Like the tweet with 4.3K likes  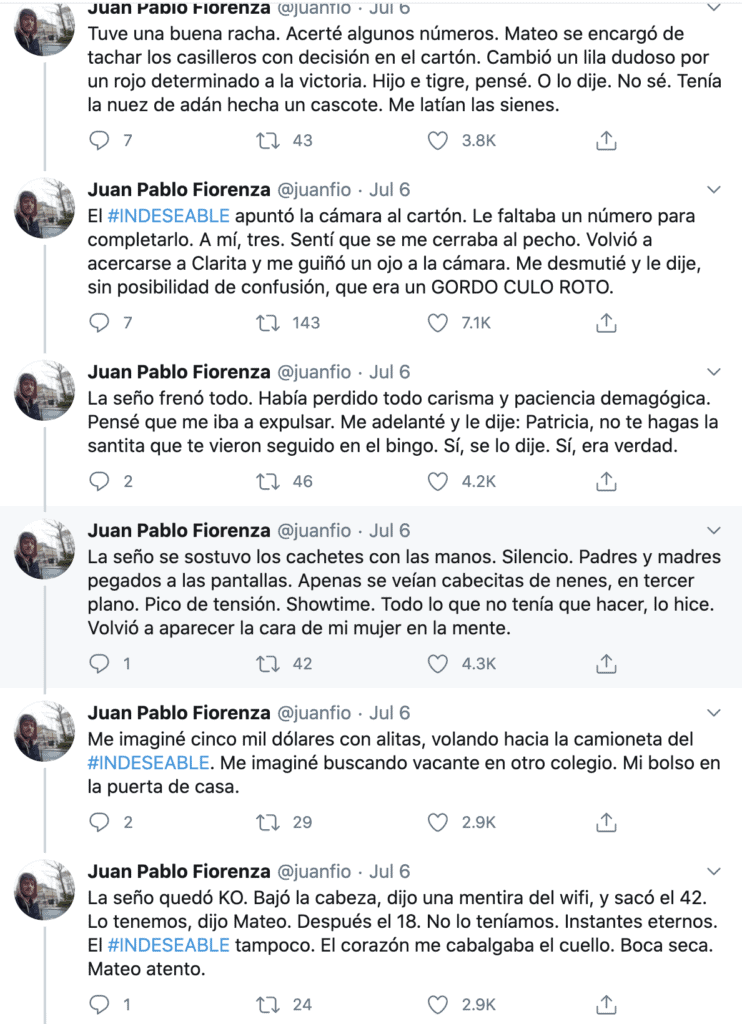pyautogui.click(x=437, y=663)
